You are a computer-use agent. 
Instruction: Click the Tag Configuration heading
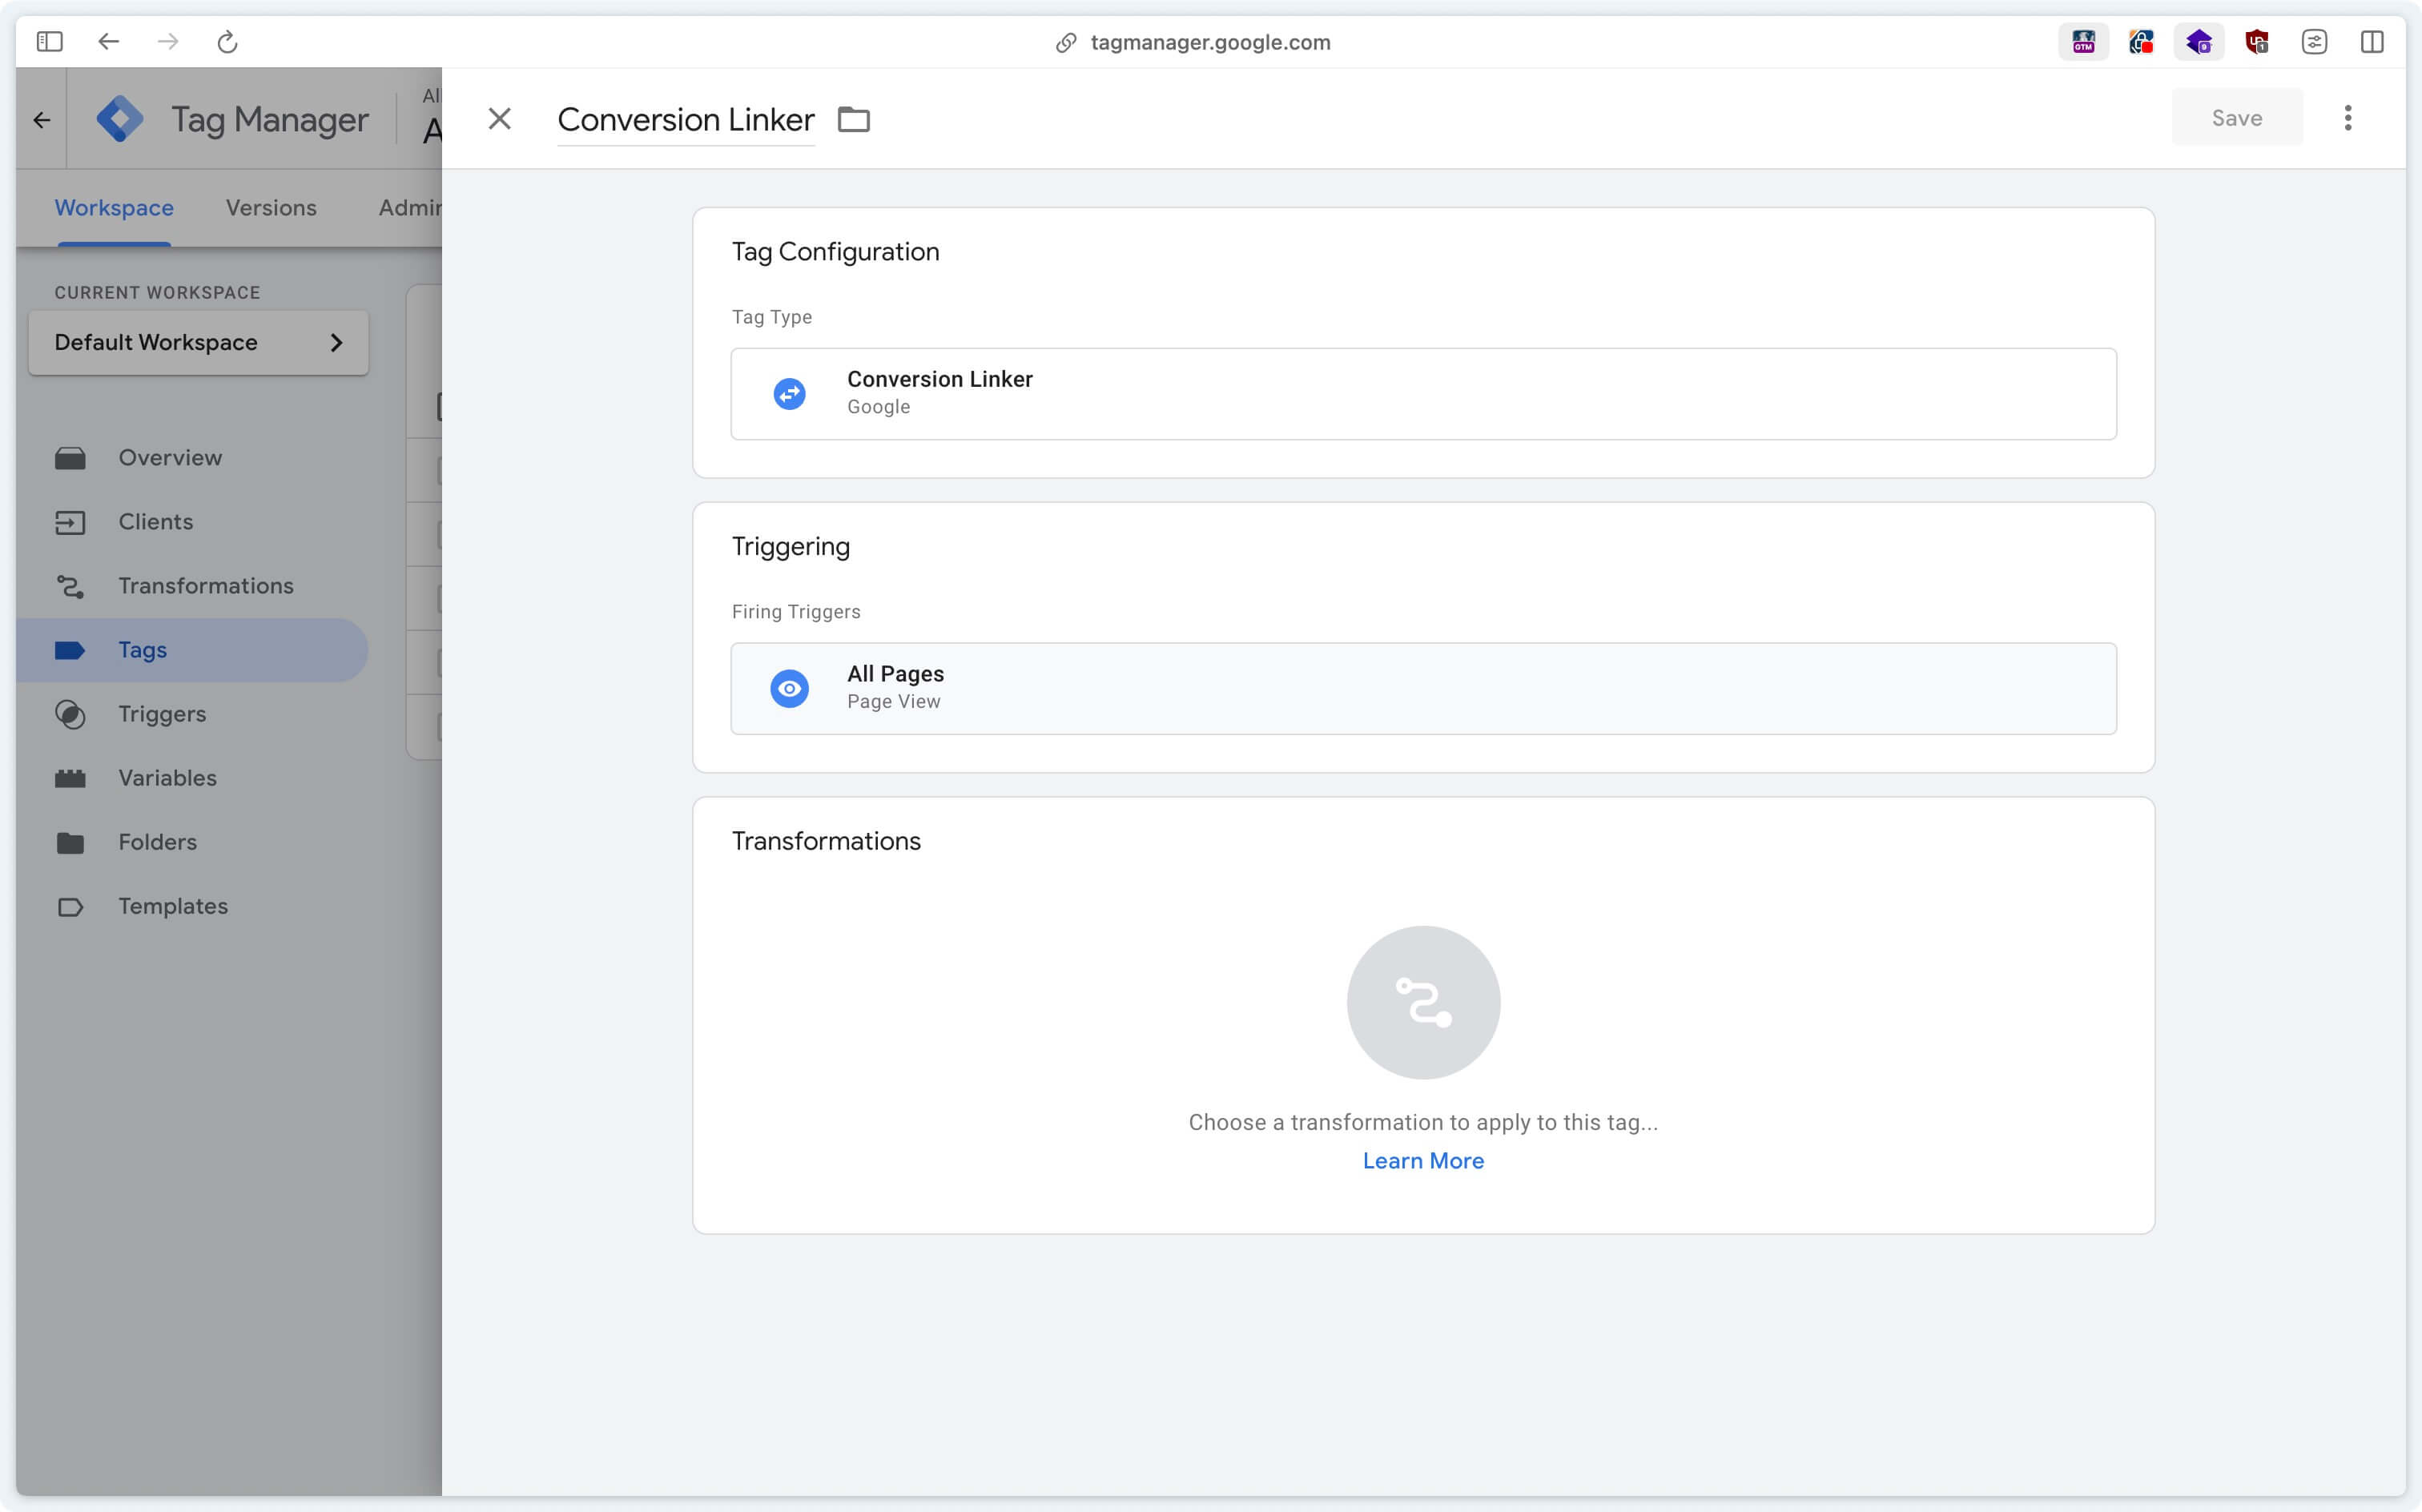click(835, 252)
